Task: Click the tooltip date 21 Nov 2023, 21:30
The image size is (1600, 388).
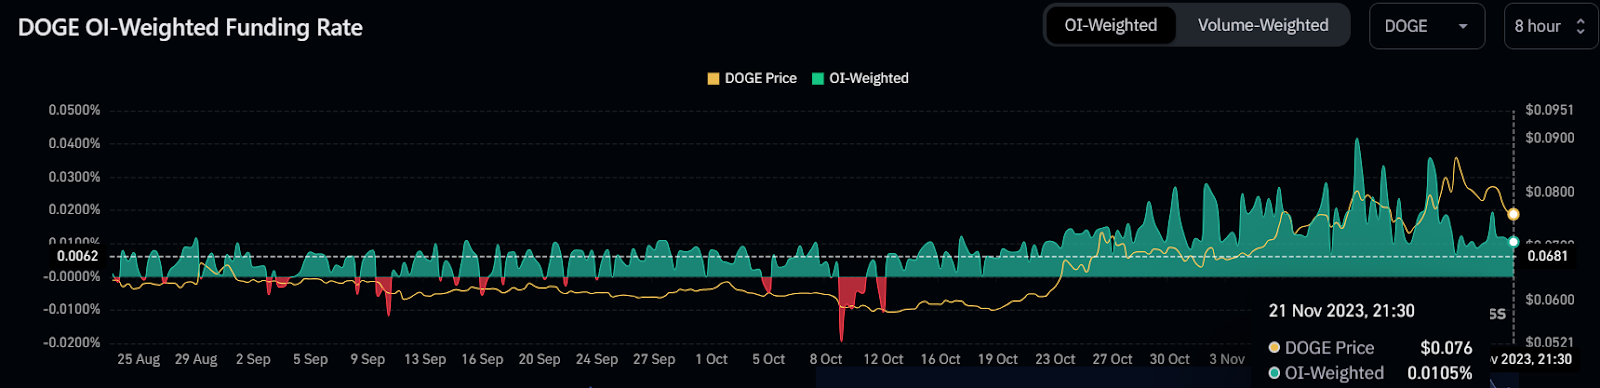Action: (x=1341, y=311)
